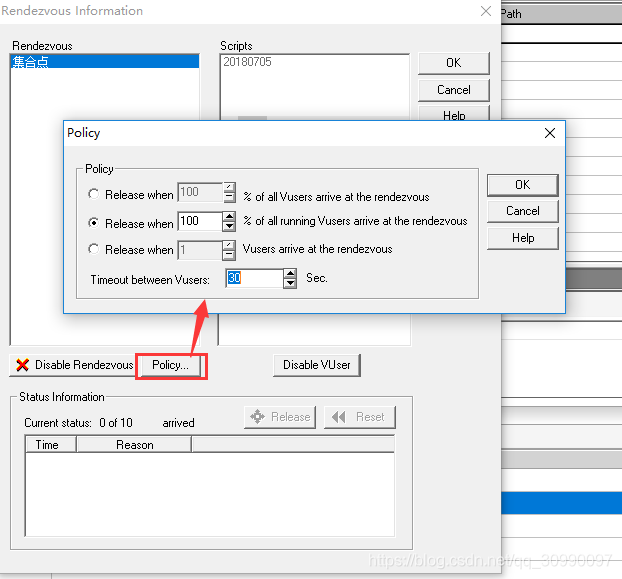Click the Timeout between Vusers field
This screenshot has width=622, height=579.
[254, 278]
